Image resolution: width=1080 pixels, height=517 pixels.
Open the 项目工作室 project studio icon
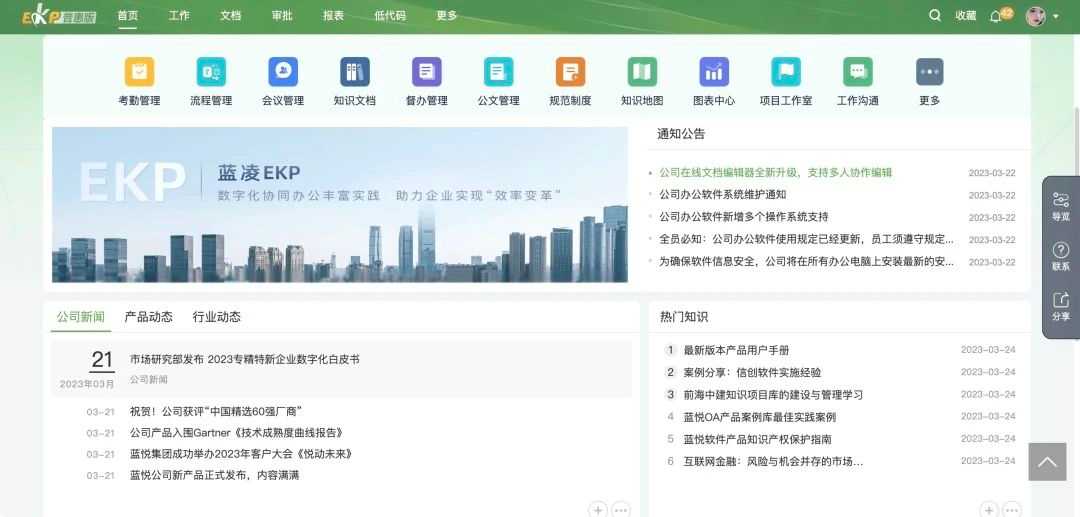786,72
